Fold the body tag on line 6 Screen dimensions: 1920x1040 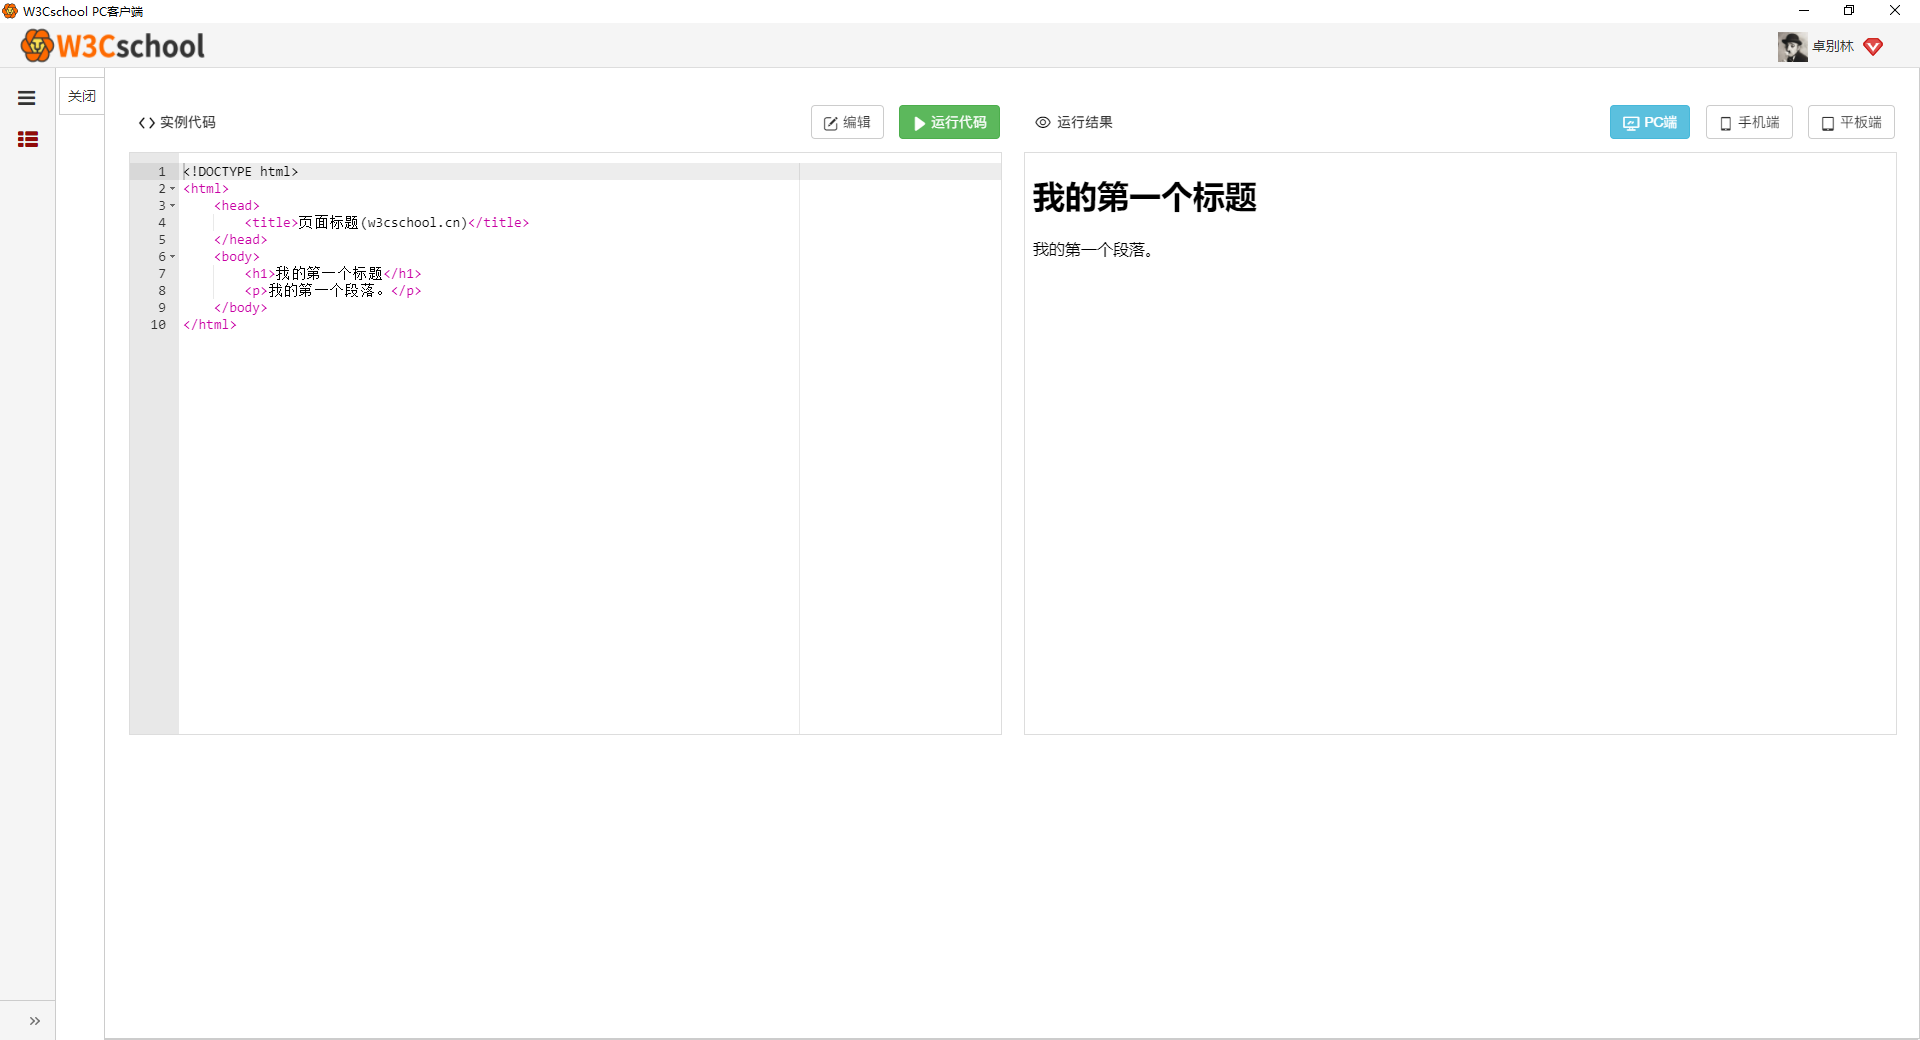172,257
